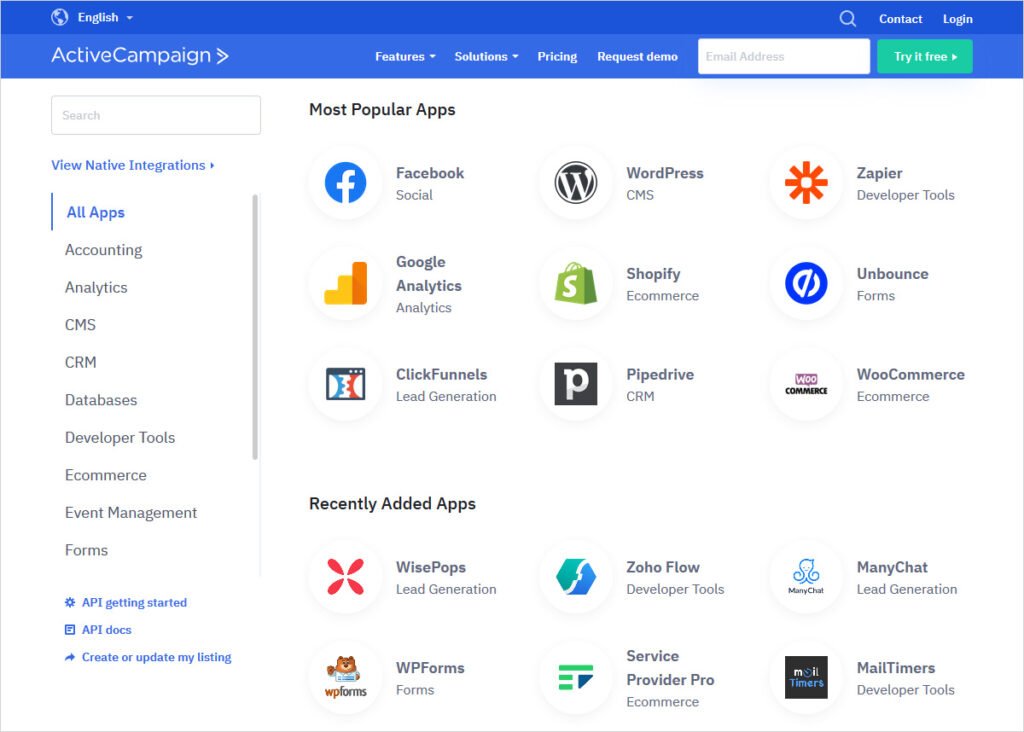Click the Zapier icon
Viewport: 1024px width, 732px height.
(805, 184)
